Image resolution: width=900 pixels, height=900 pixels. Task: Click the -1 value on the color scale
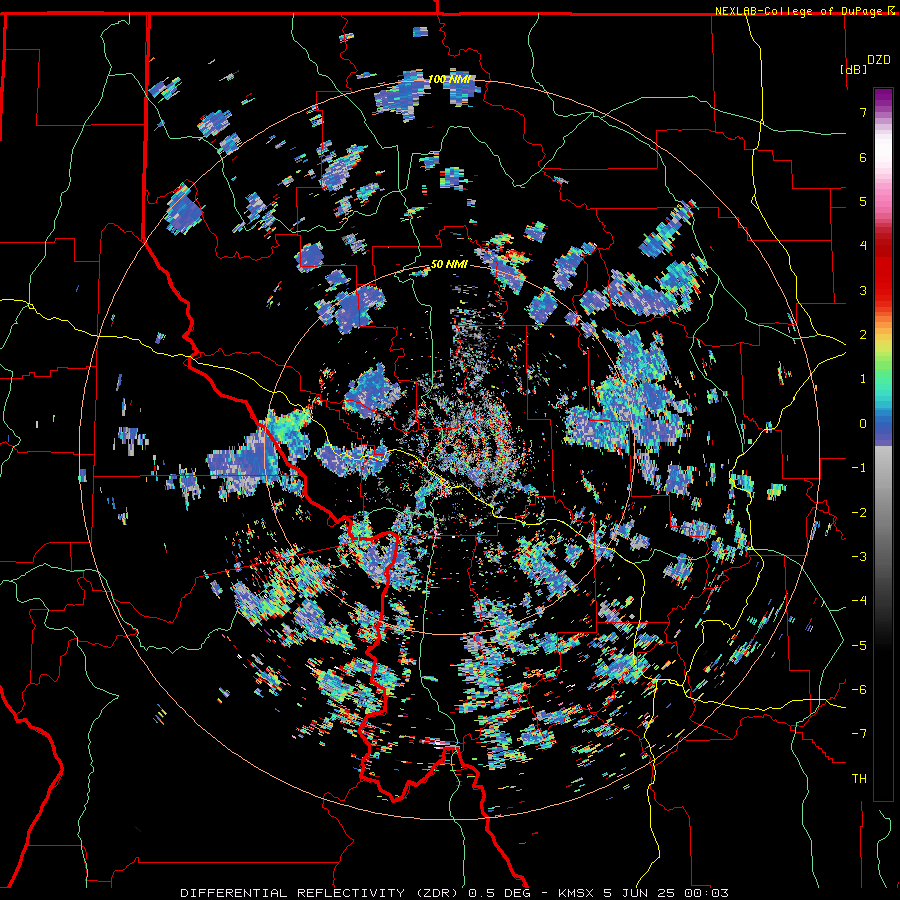859,468
